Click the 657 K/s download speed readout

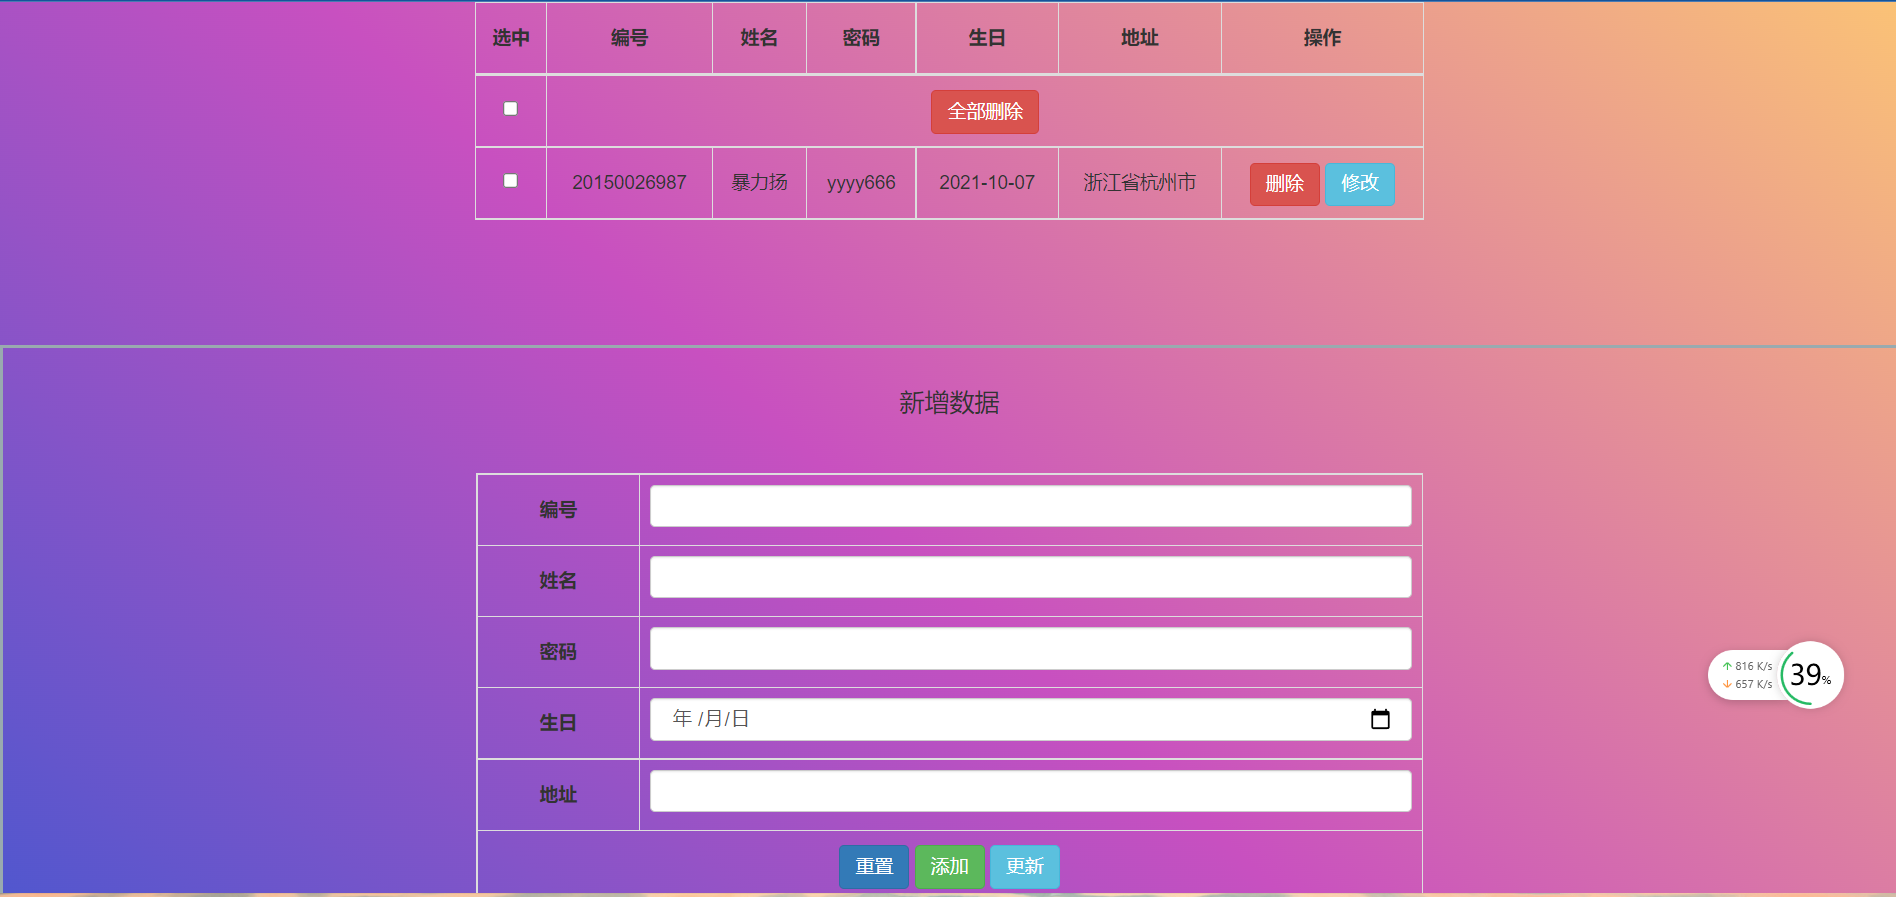1747,684
